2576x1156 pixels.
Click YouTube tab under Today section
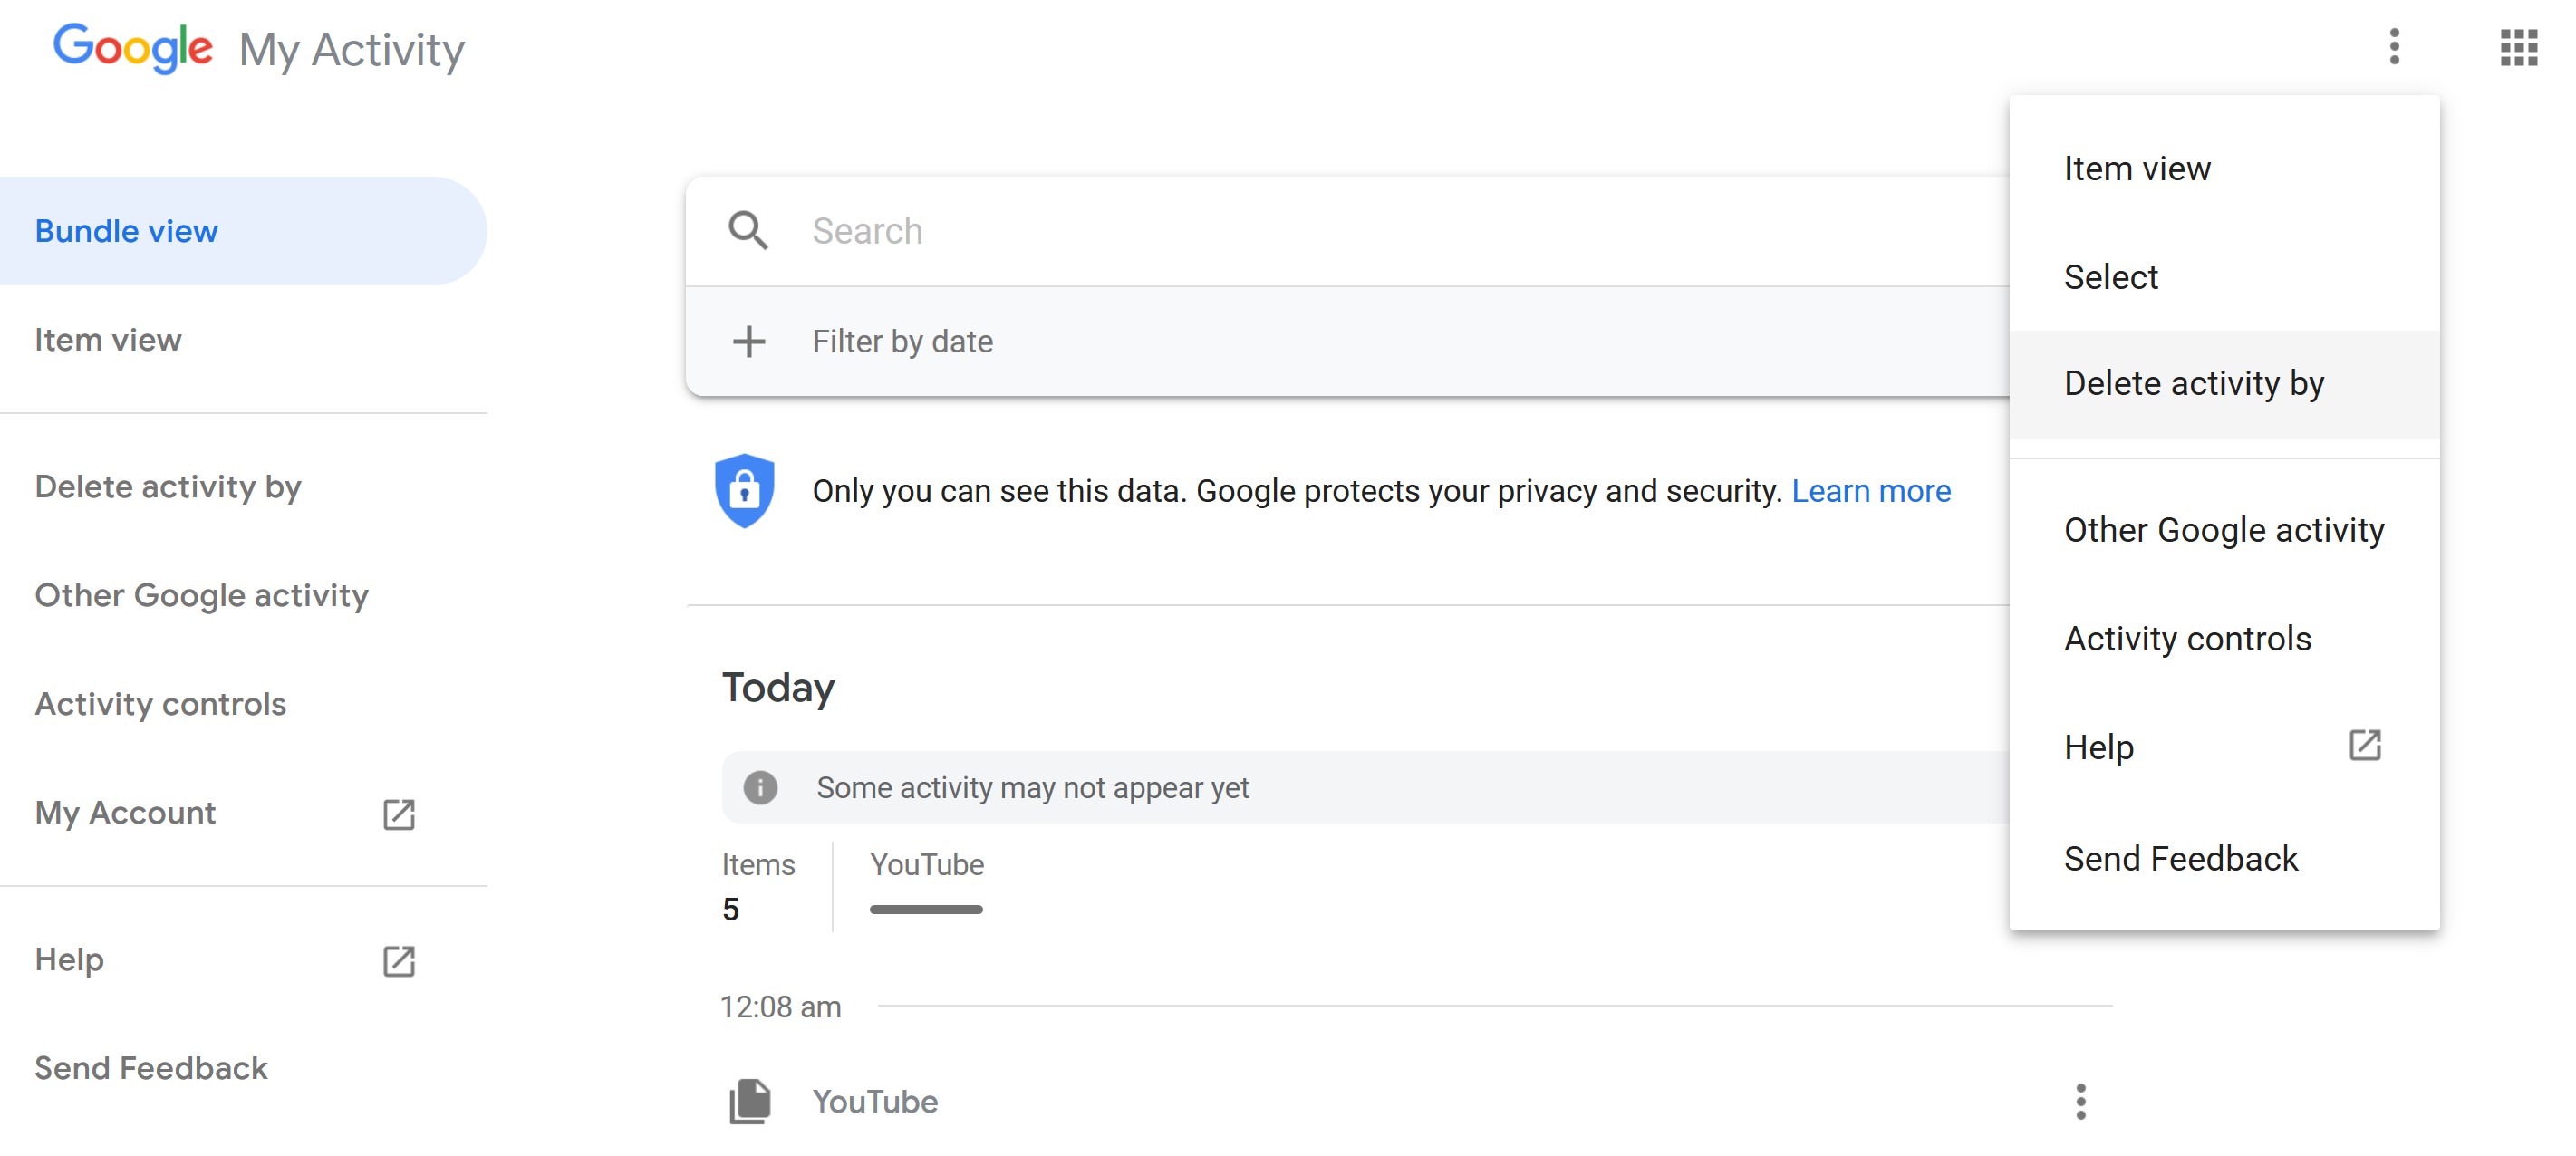point(927,863)
